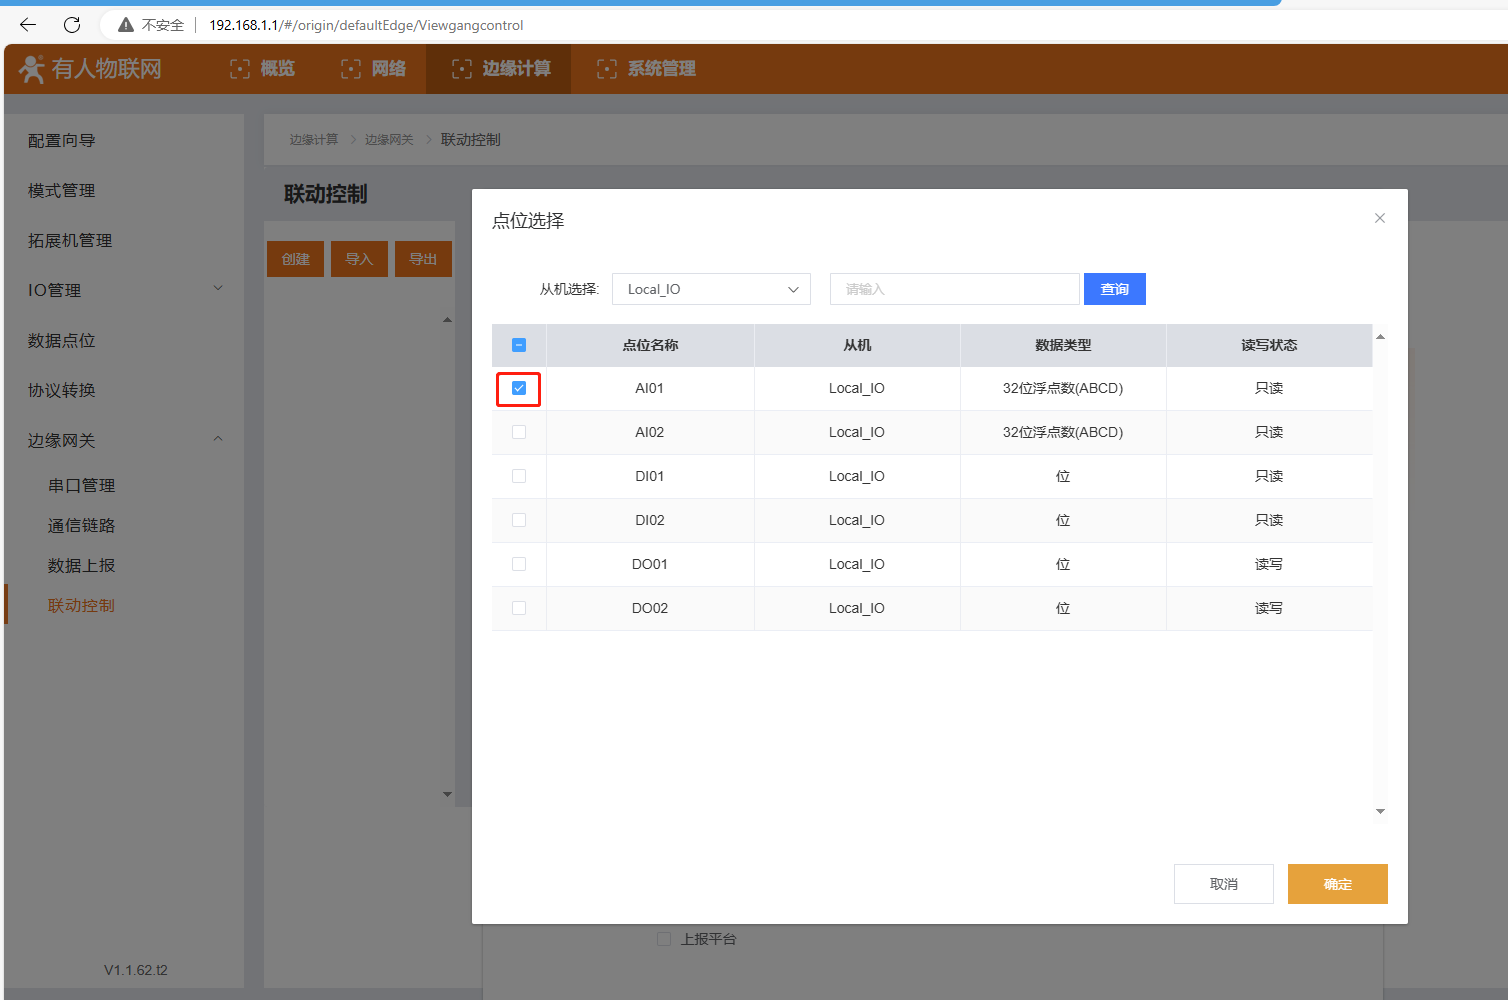Click the not-secure warning icon in address bar
This screenshot has height=1000, width=1508.
pyautogui.click(x=126, y=25)
